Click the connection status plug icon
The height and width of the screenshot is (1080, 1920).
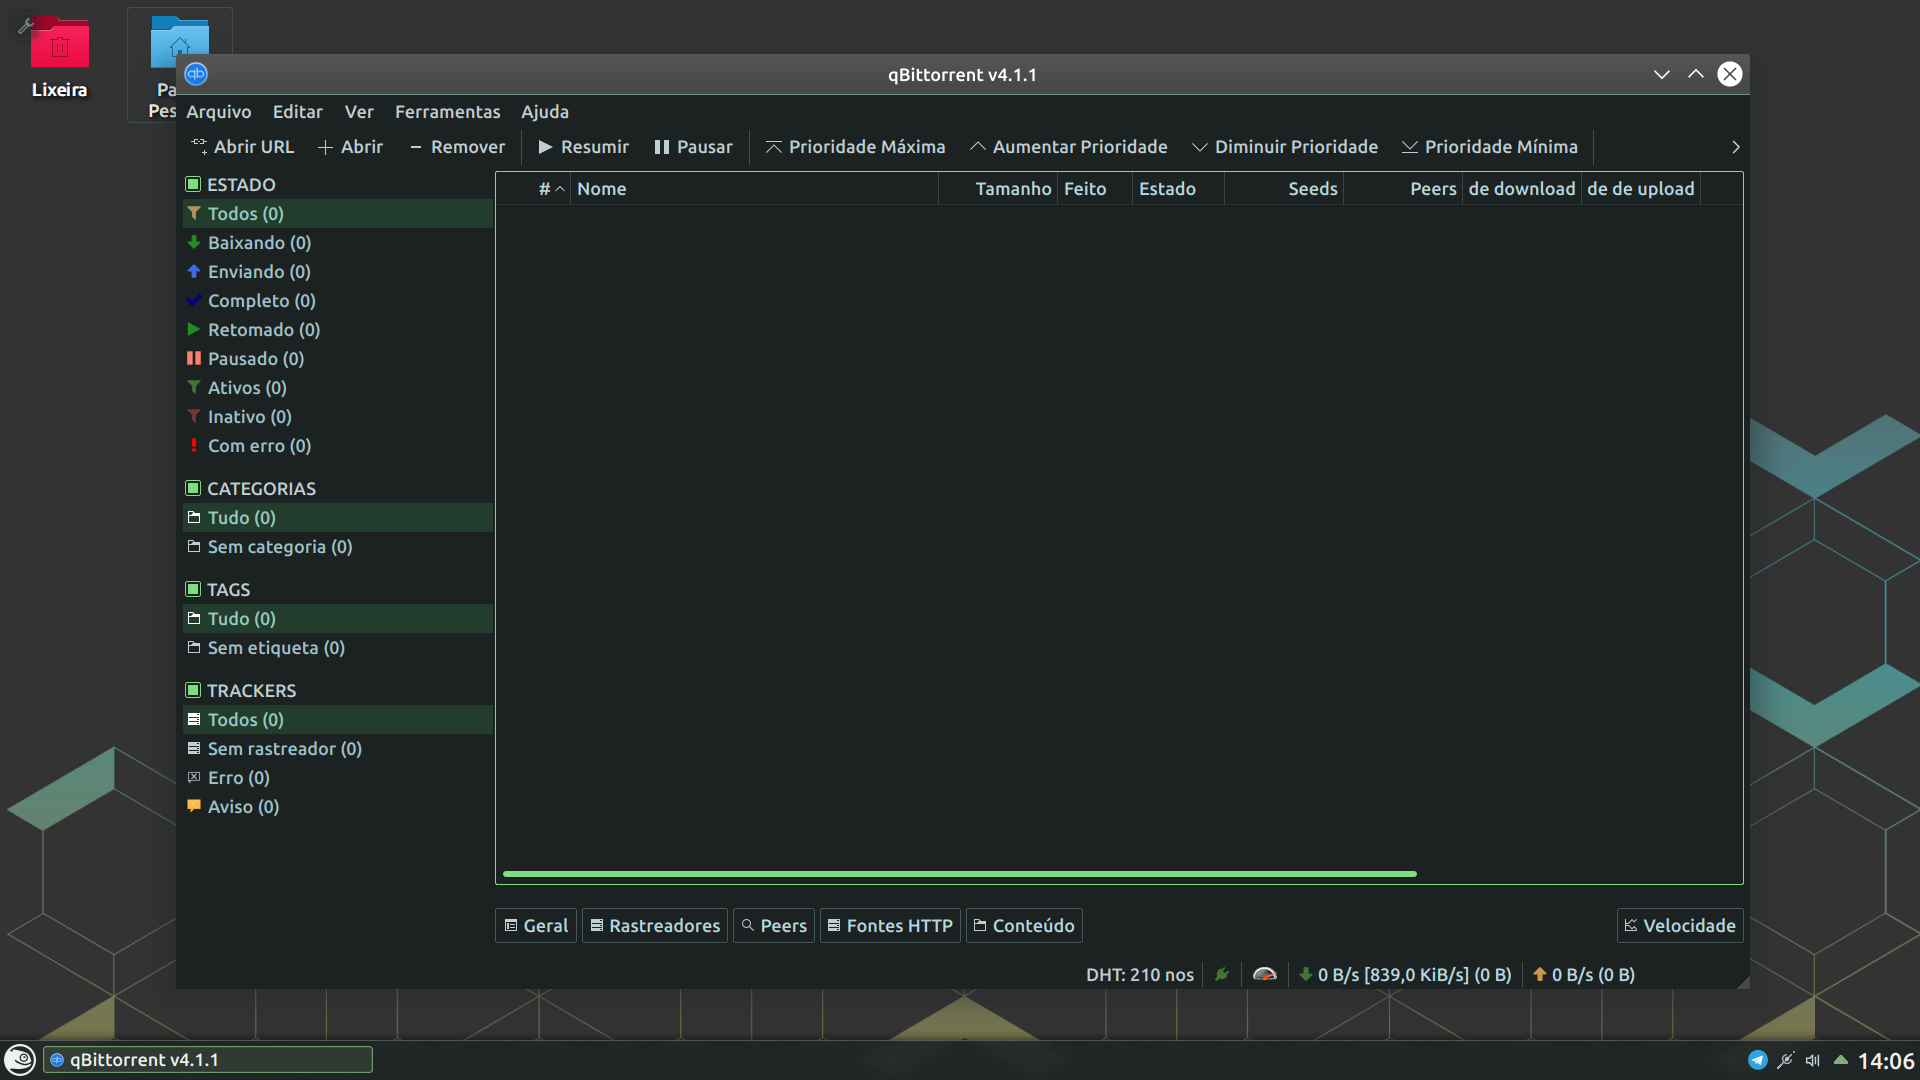pyautogui.click(x=1221, y=974)
